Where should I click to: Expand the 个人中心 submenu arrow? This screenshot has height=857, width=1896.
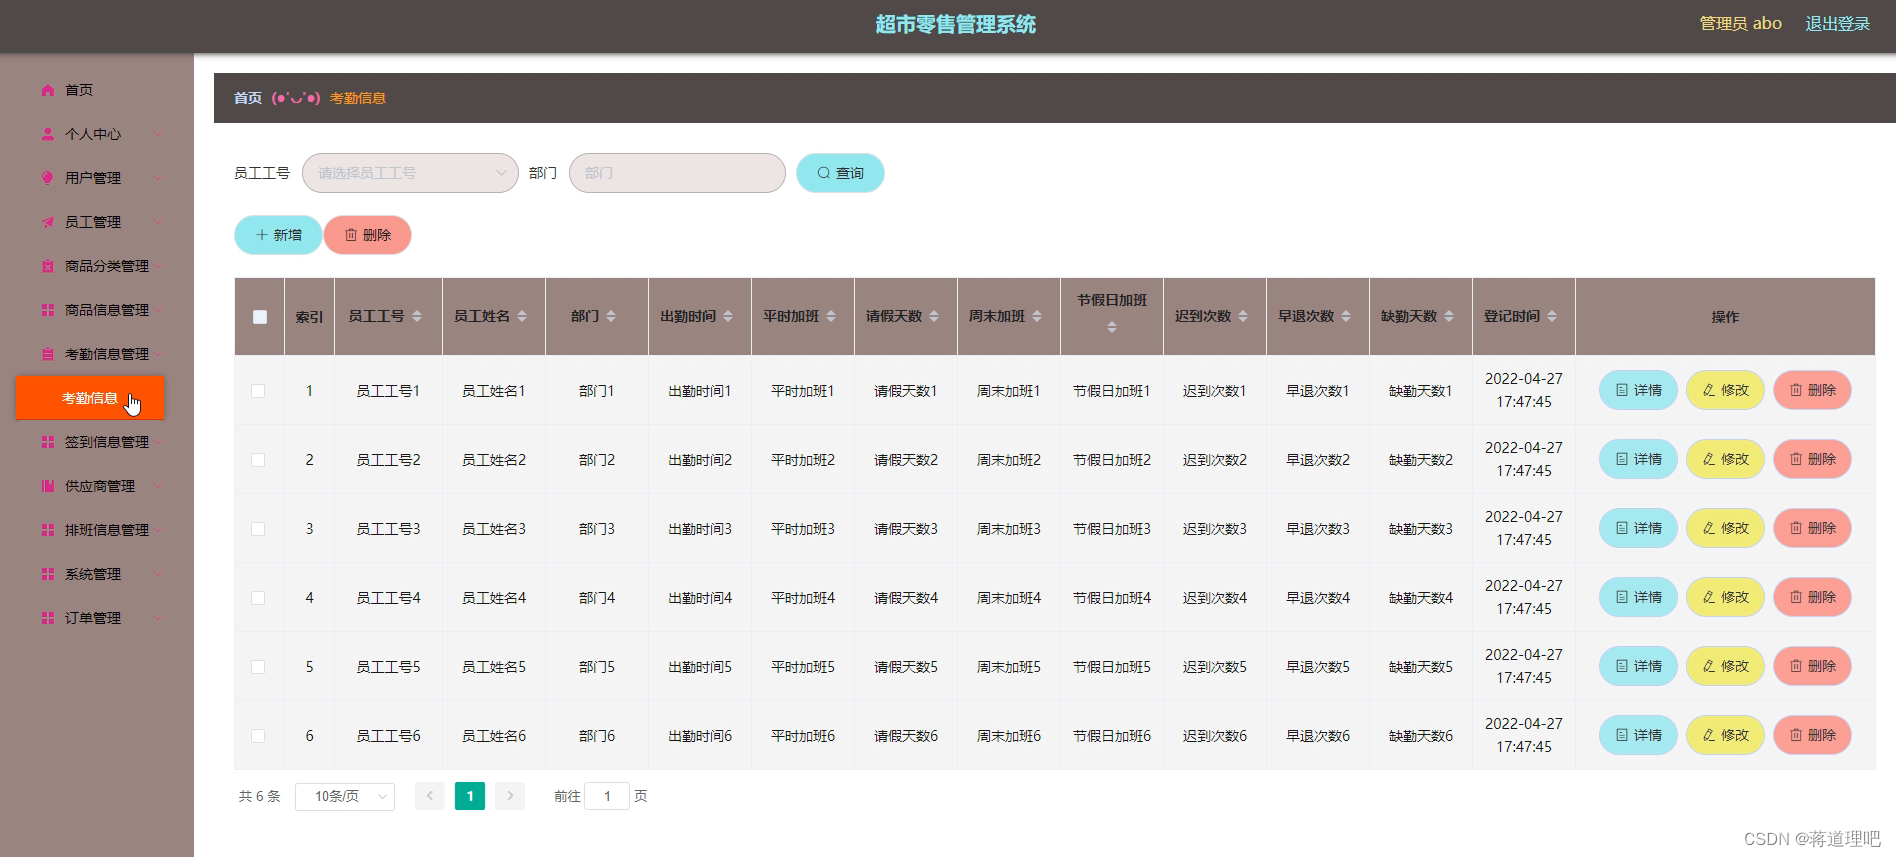[x=157, y=134]
